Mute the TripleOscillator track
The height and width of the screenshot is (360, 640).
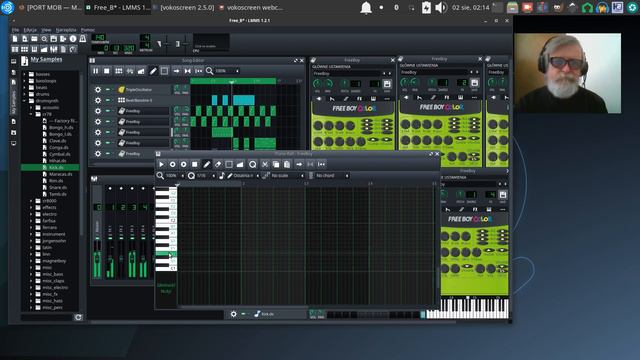[x=108, y=89]
